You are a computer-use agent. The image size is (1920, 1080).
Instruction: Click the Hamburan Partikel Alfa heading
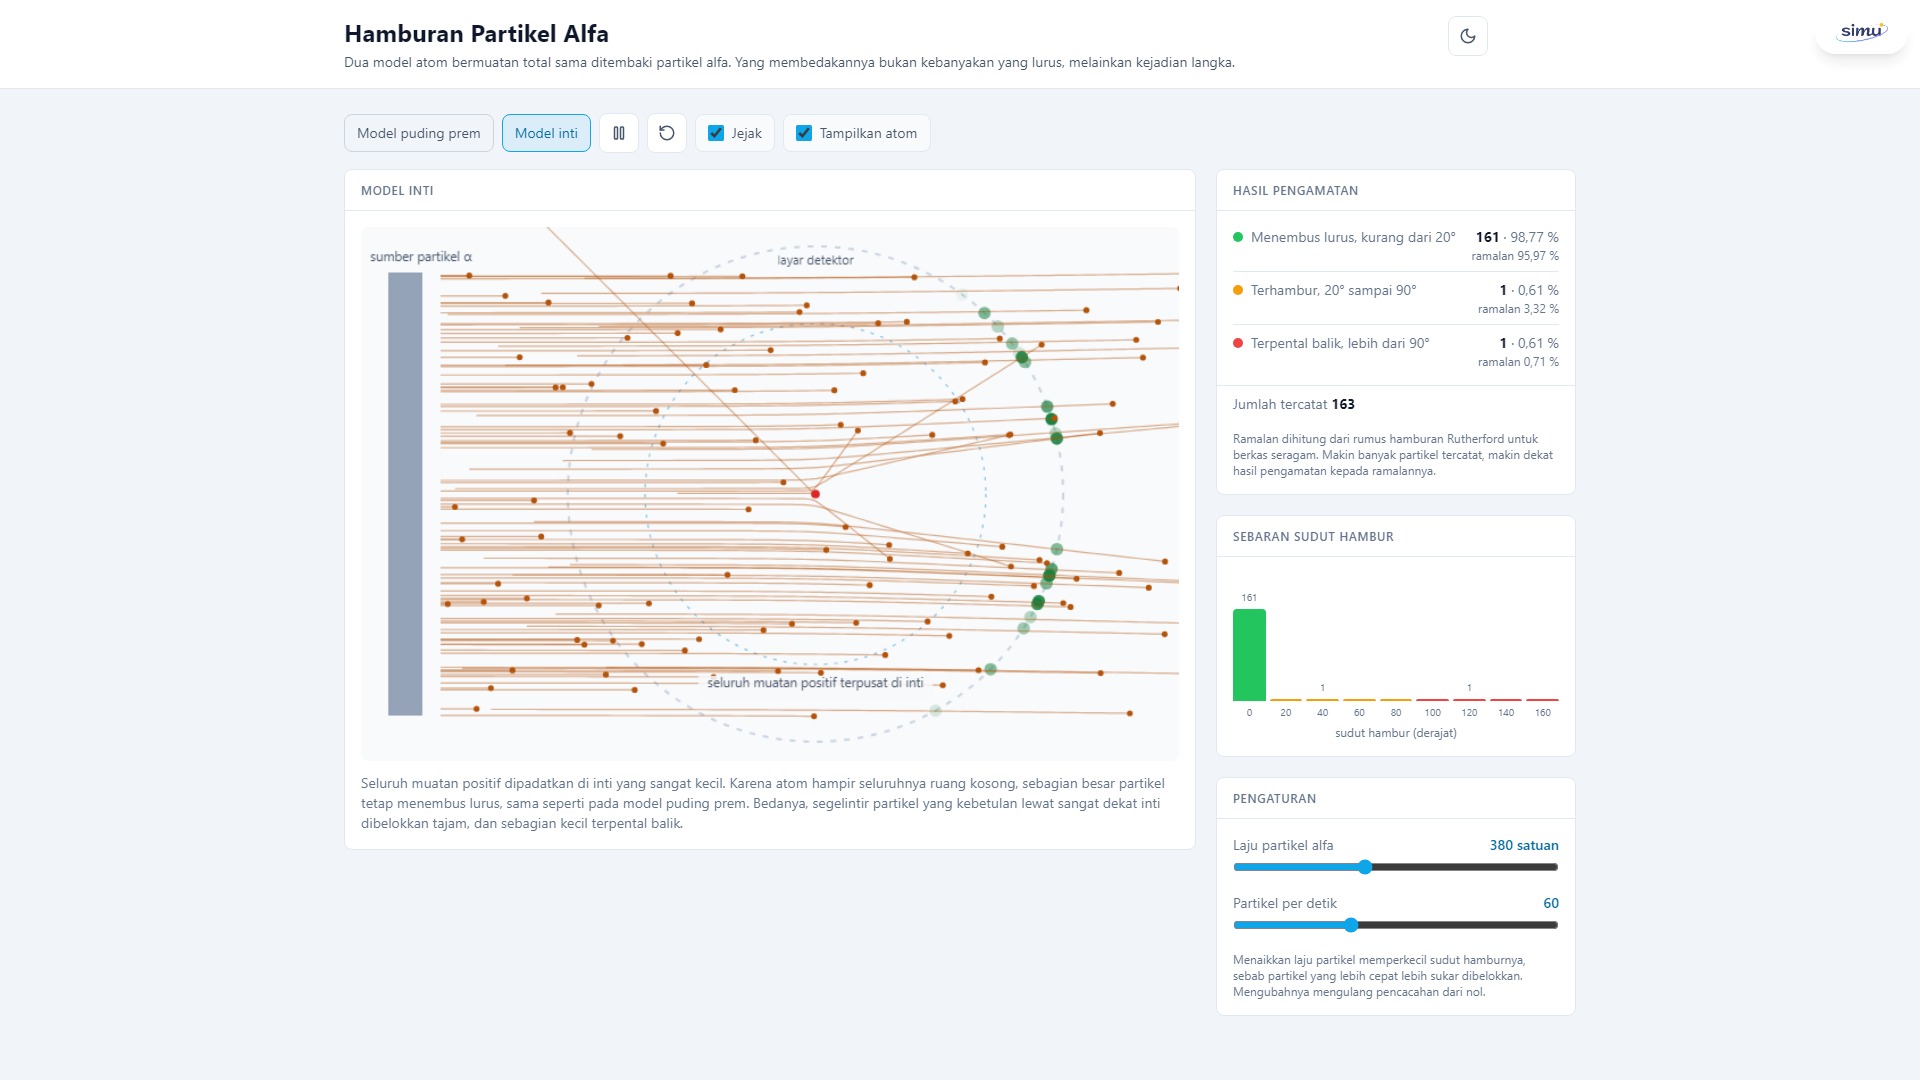click(x=476, y=33)
